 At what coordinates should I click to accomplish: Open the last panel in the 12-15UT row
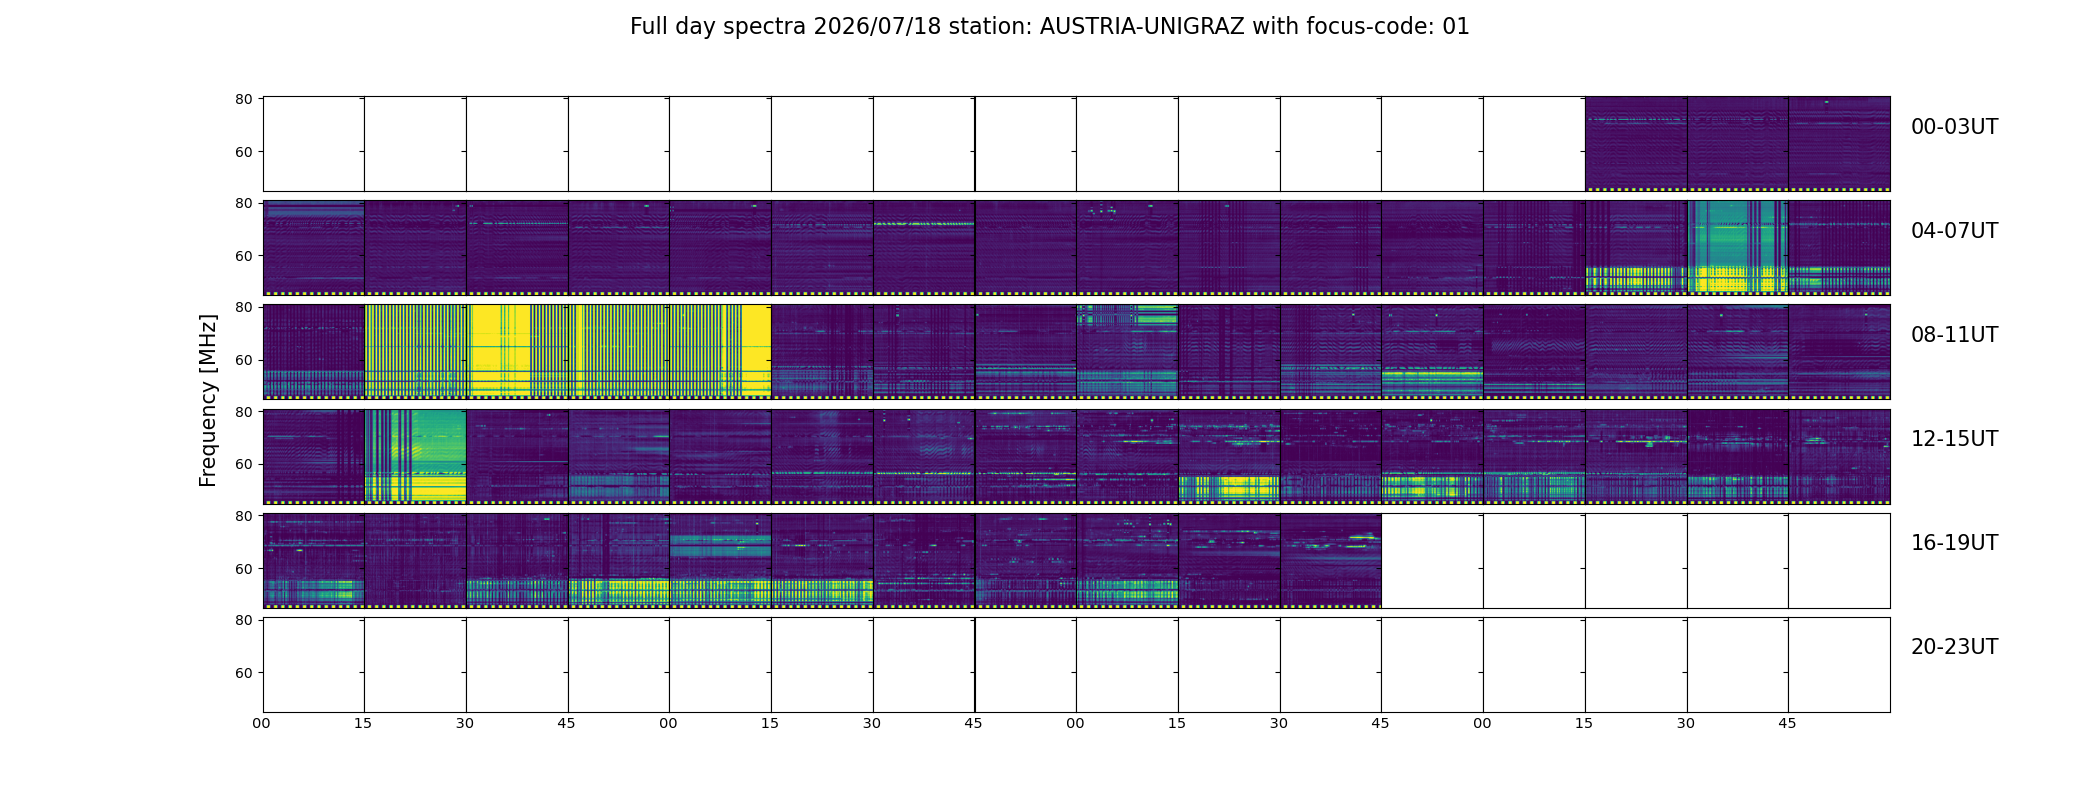coord(1839,455)
